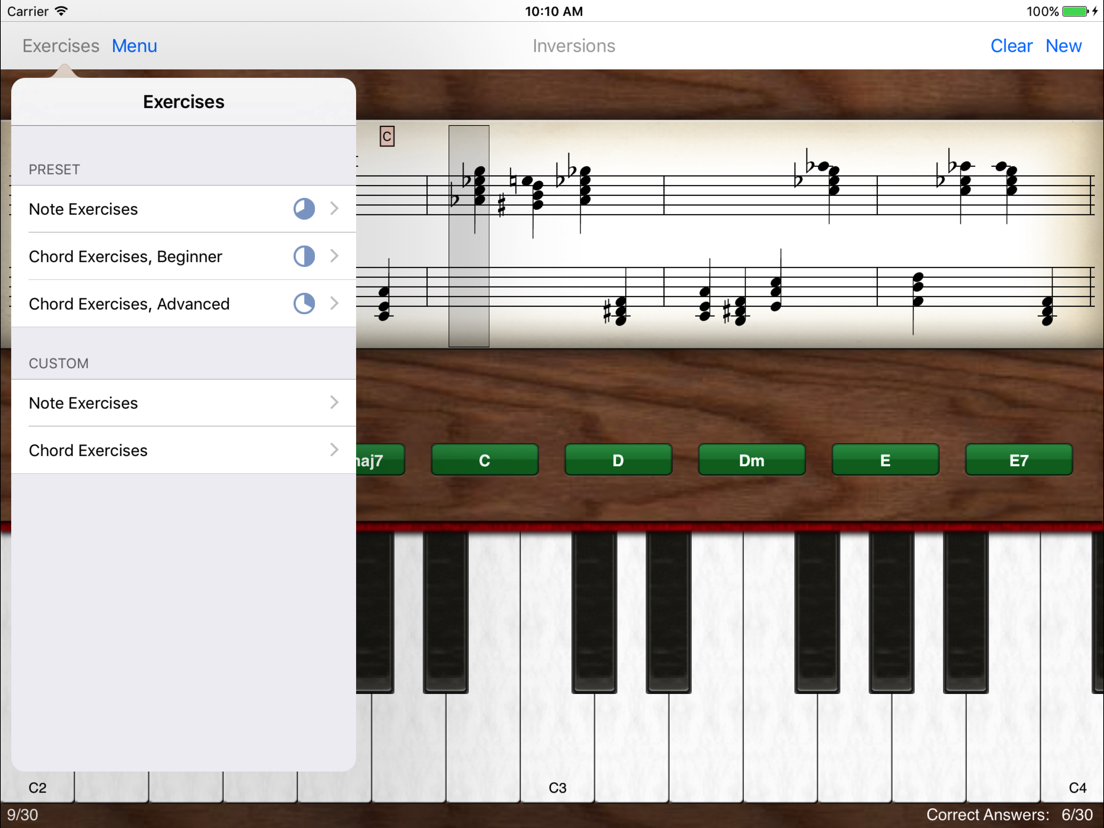Click progress pie icon for preset Note Exercises

pyautogui.click(x=304, y=209)
